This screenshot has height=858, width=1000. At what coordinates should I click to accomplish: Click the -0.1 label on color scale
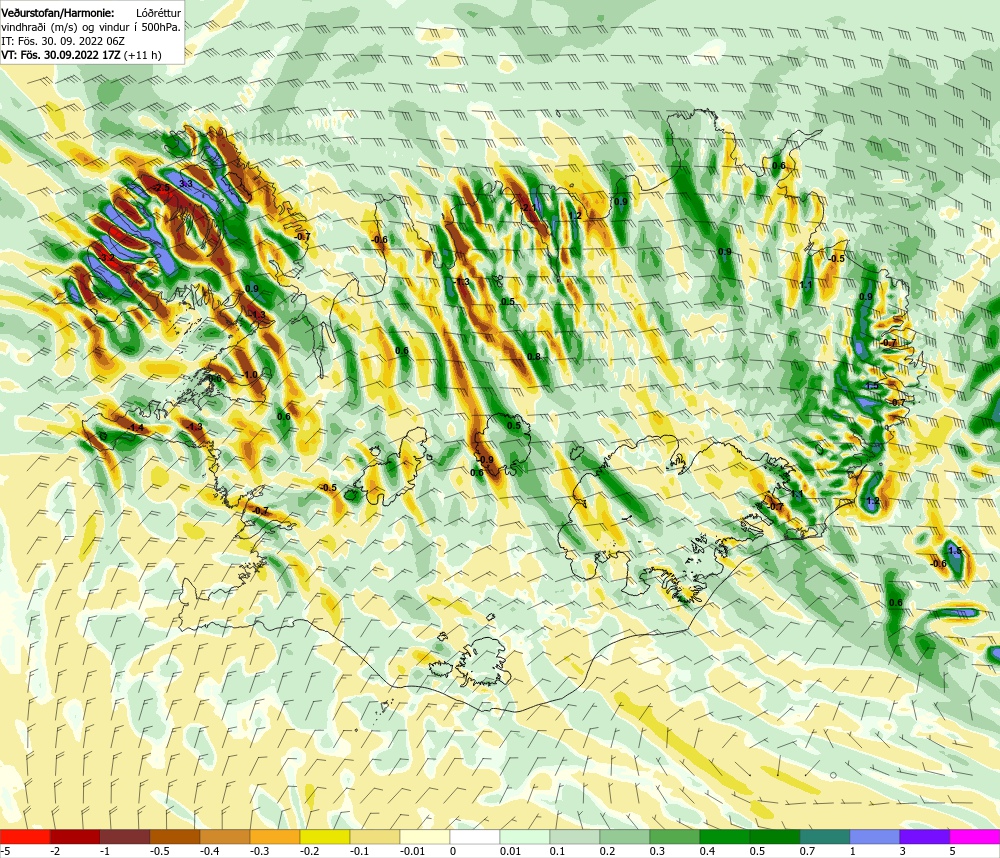[360, 851]
